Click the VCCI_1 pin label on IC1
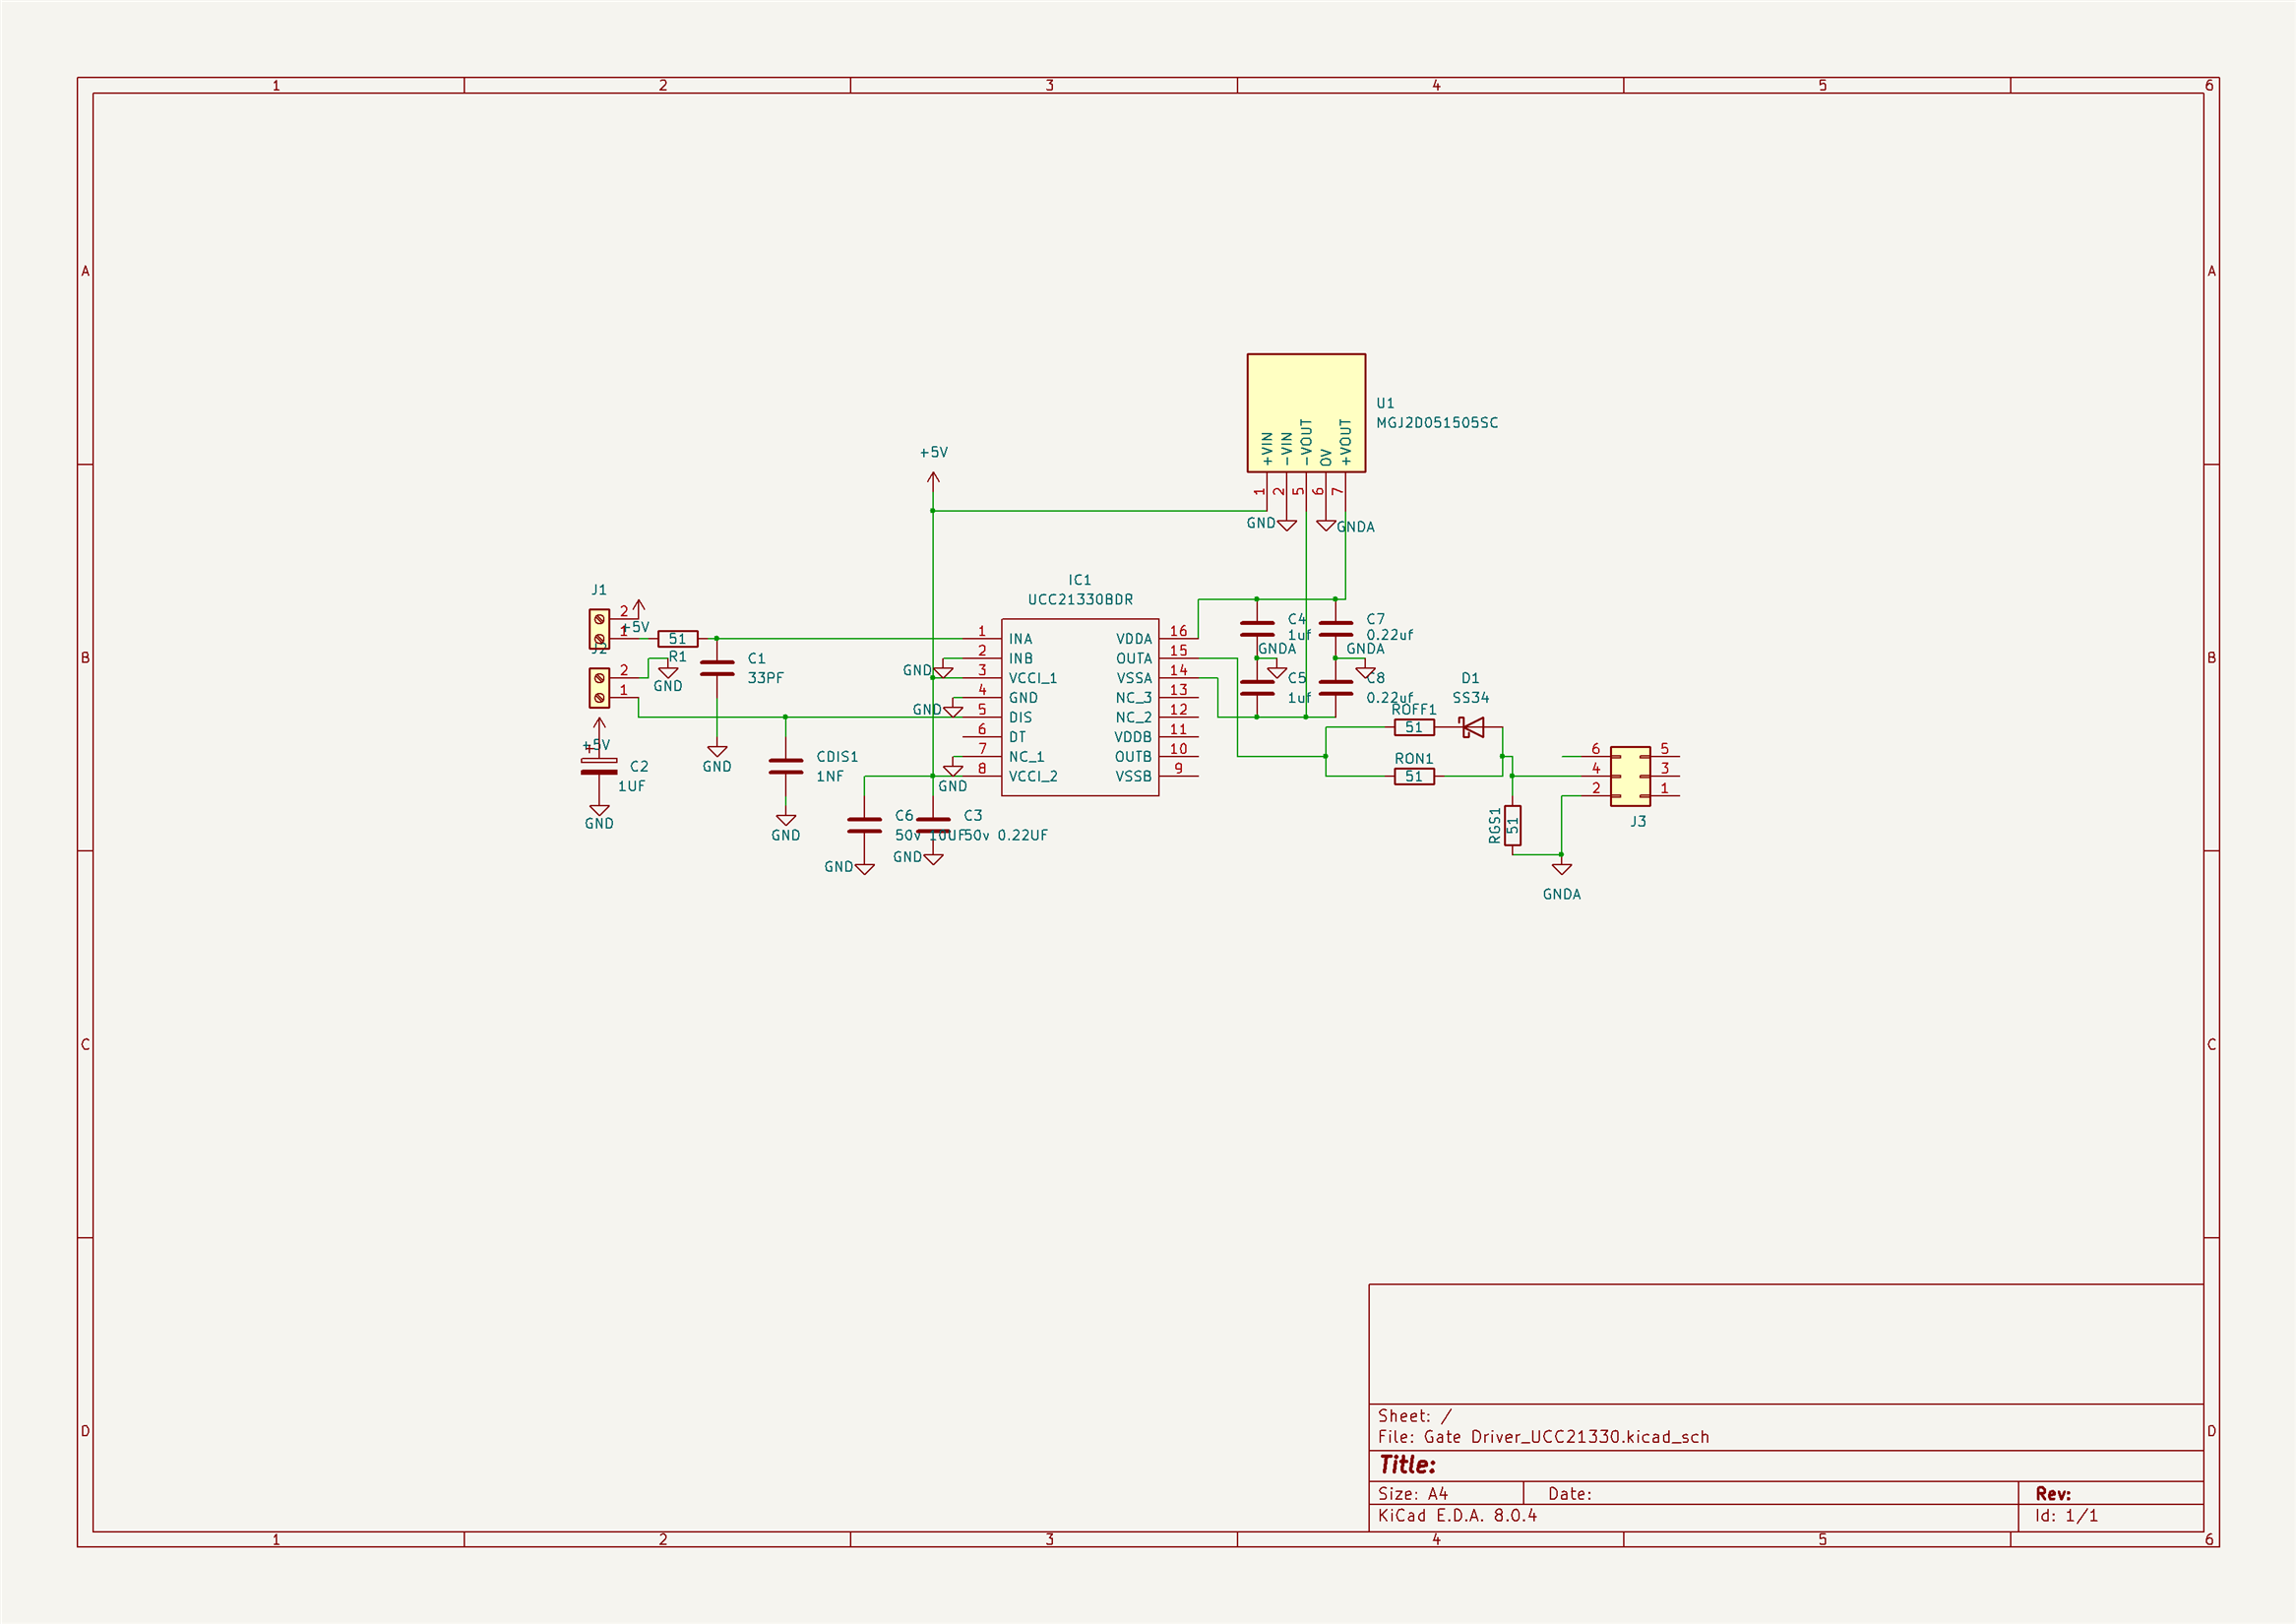 pos(1032,678)
